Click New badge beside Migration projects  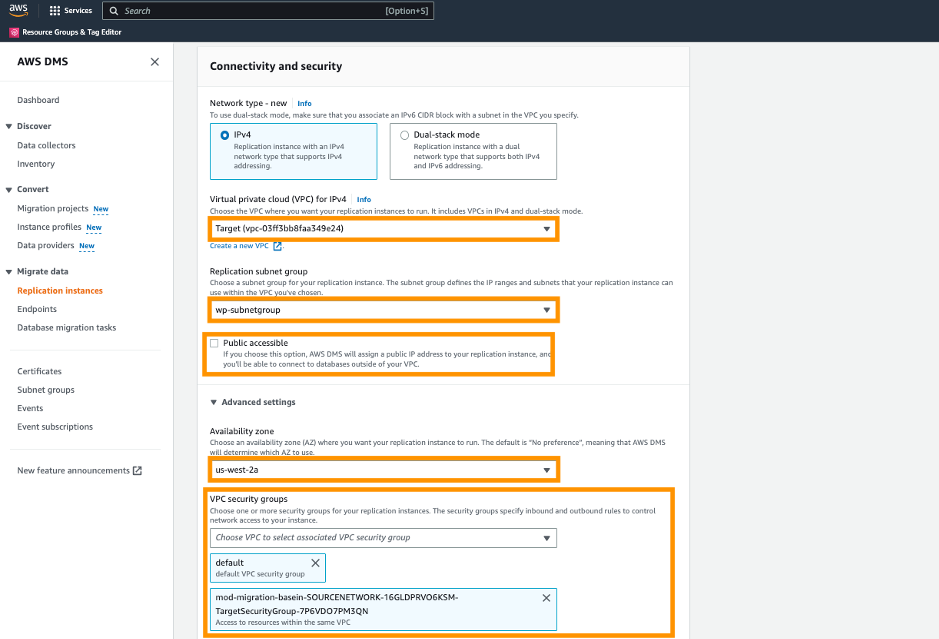coord(101,209)
